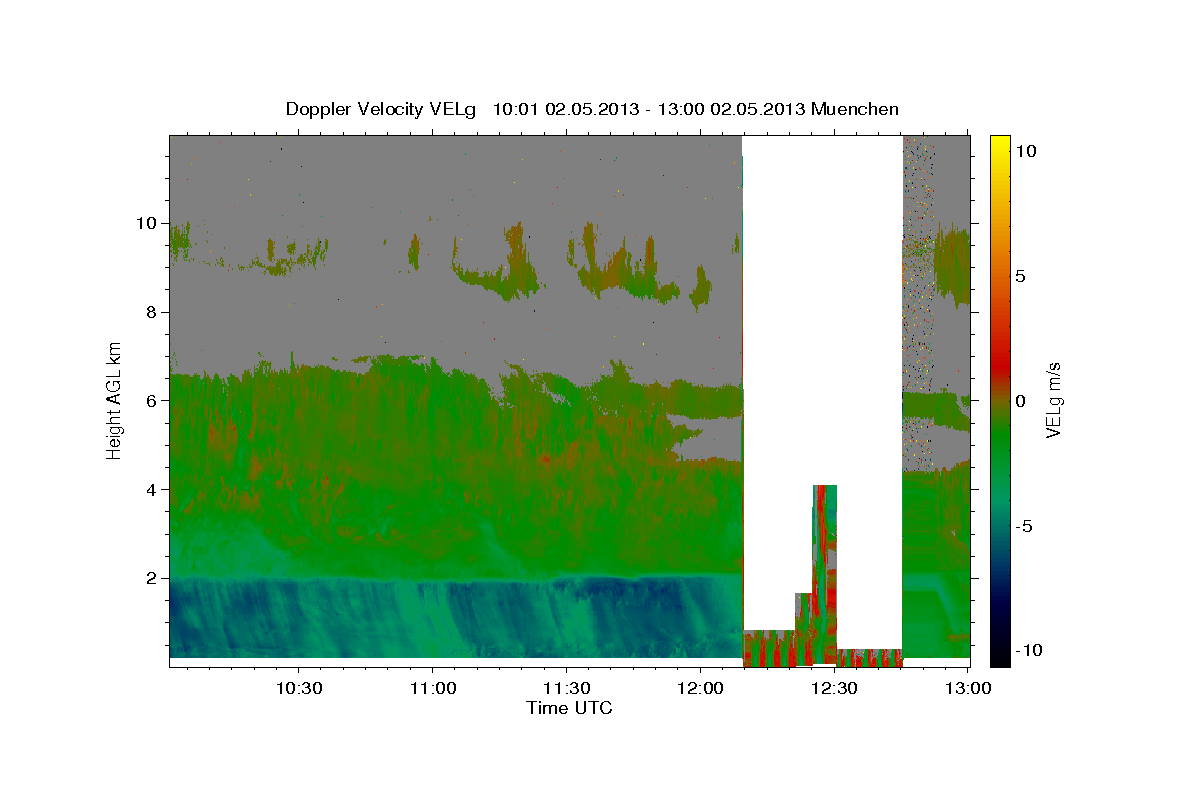Click the 'Muenchen' location text in title
This screenshot has height=800, width=1200.
coord(856,109)
